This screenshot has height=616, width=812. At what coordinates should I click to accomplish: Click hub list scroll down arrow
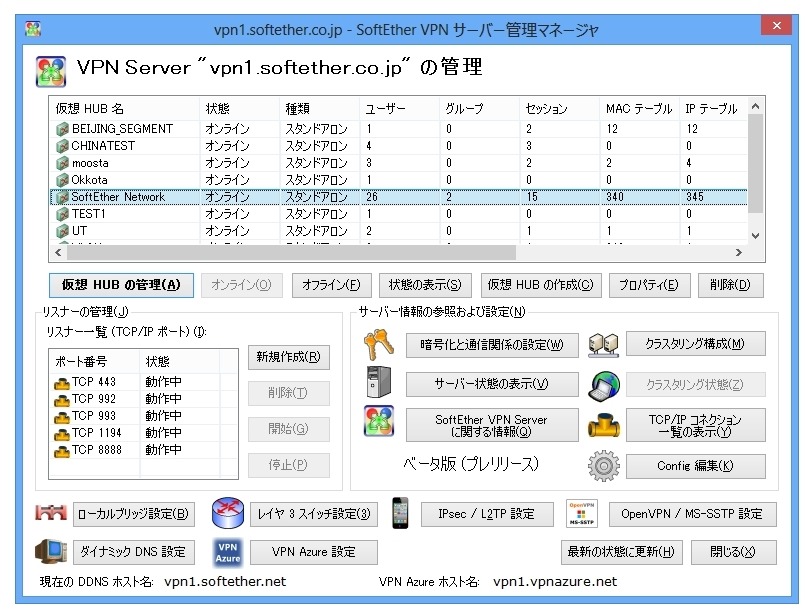[756, 236]
